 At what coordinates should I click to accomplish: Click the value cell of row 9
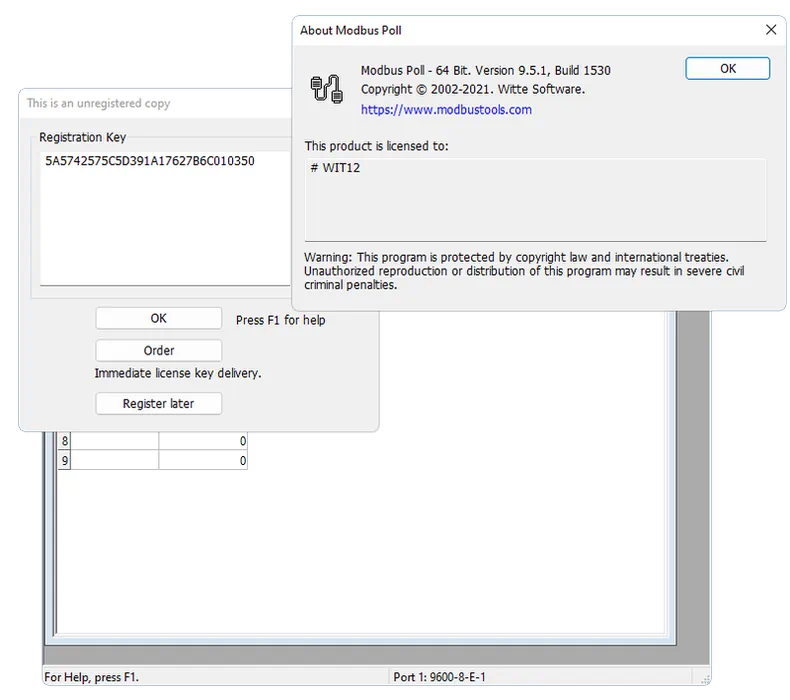point(203,461)
